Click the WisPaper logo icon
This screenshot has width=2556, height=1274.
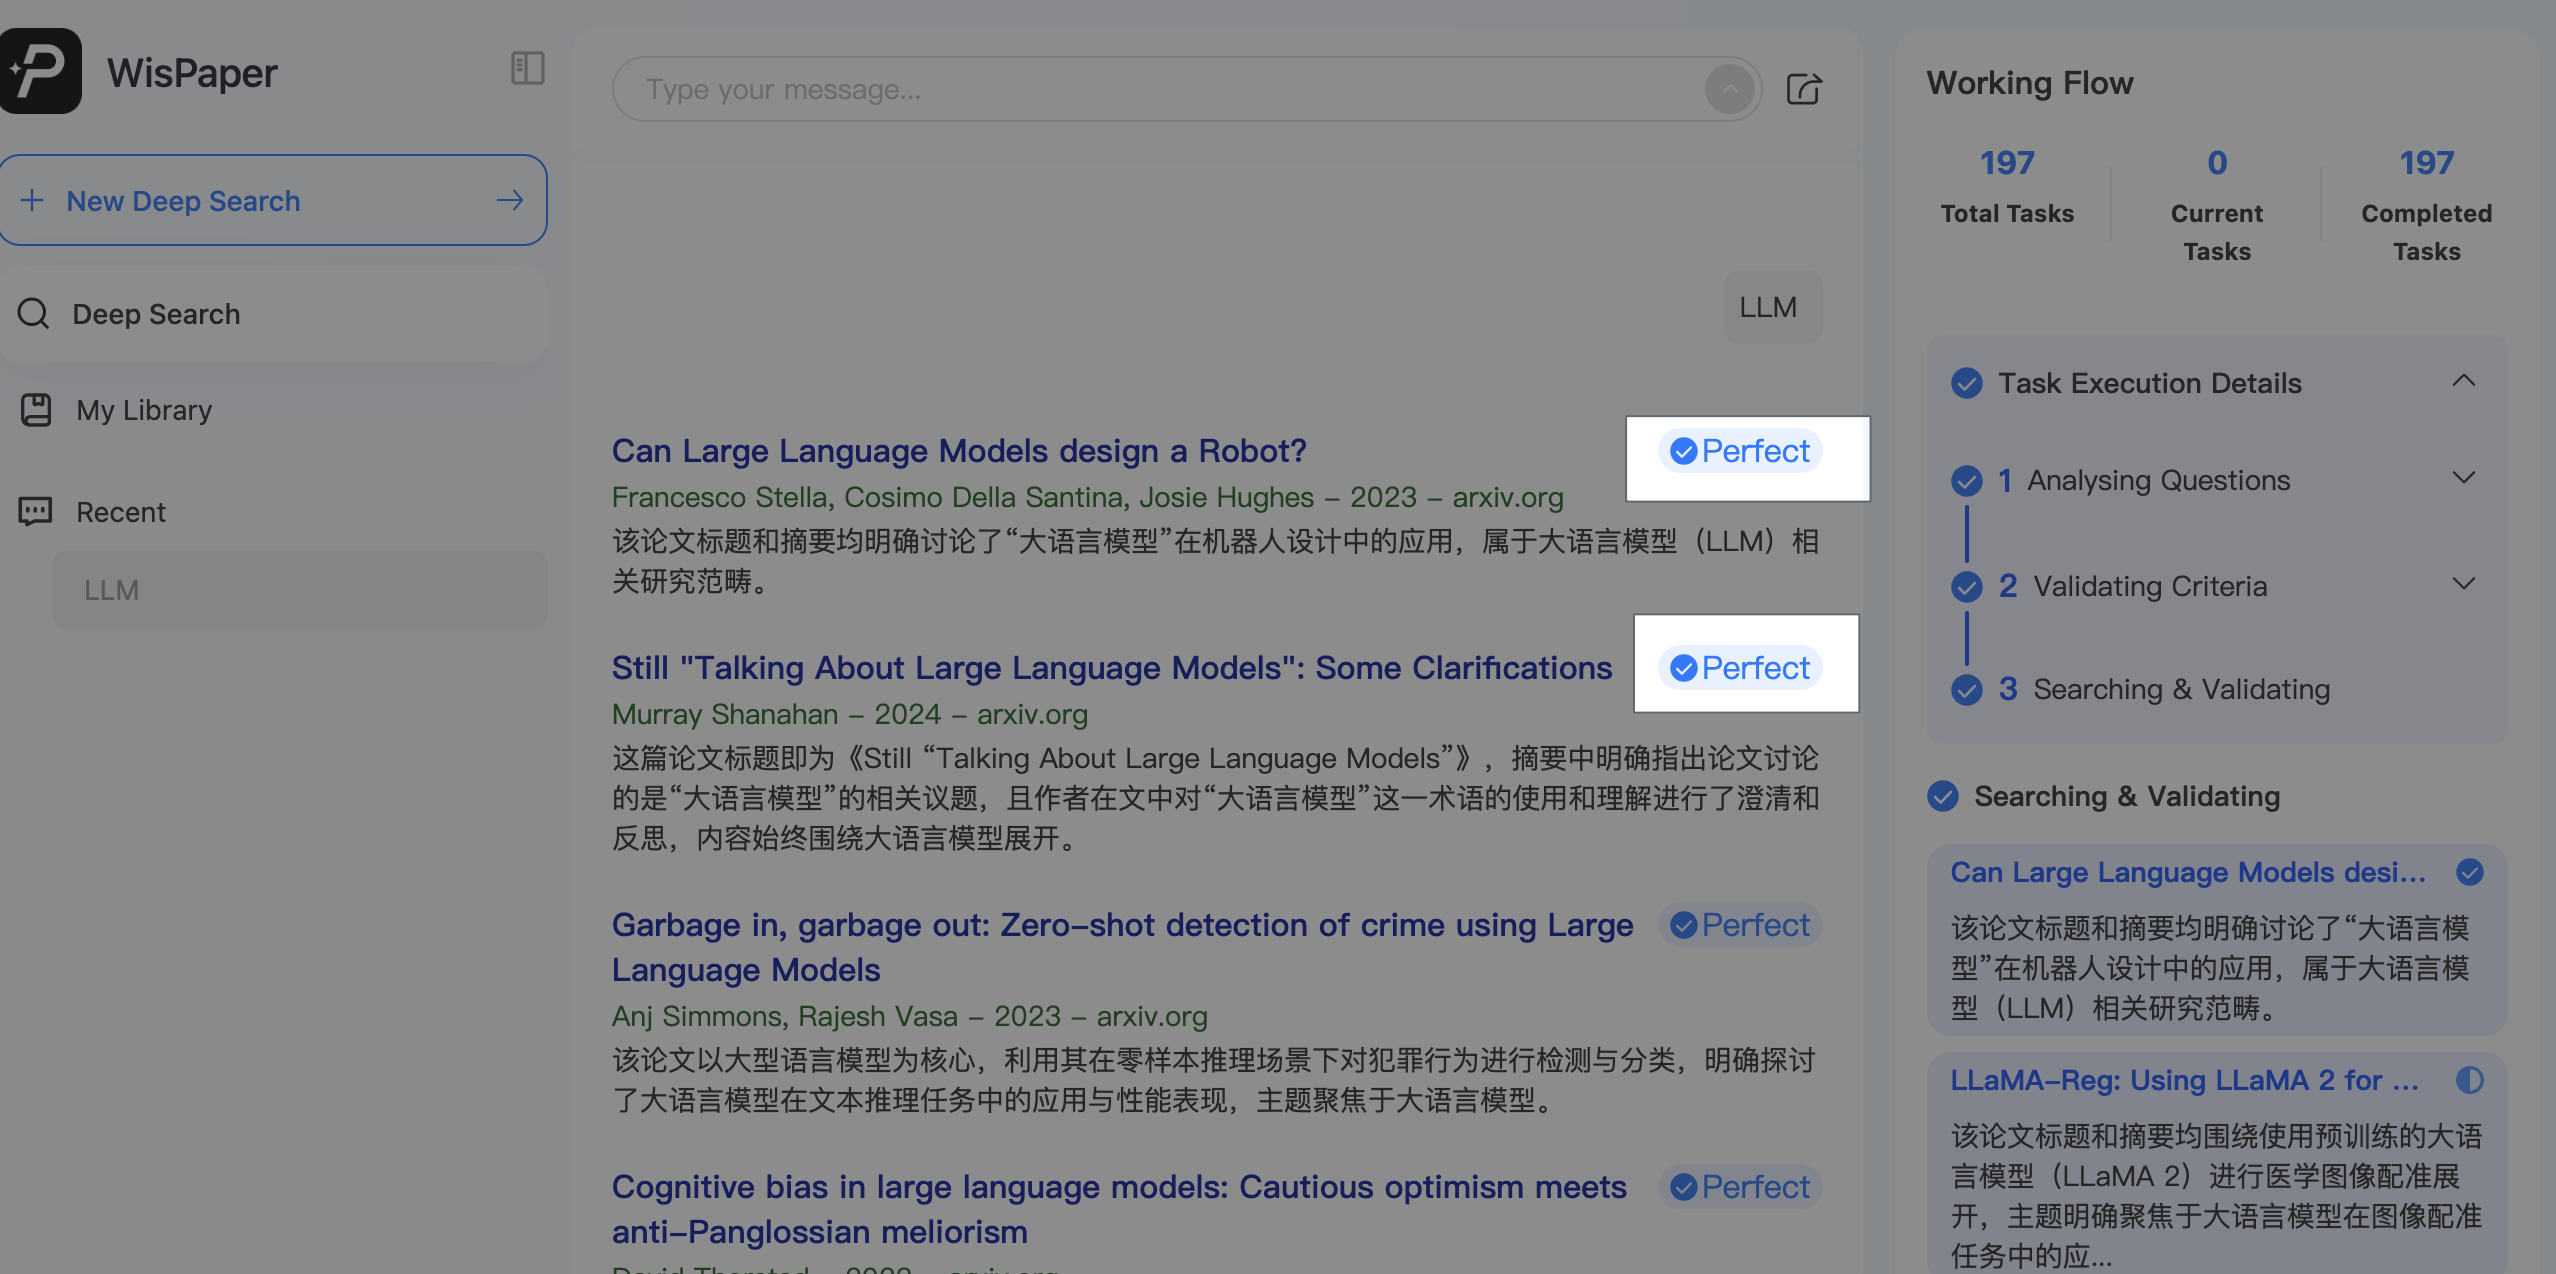click(x=41, y=70)
